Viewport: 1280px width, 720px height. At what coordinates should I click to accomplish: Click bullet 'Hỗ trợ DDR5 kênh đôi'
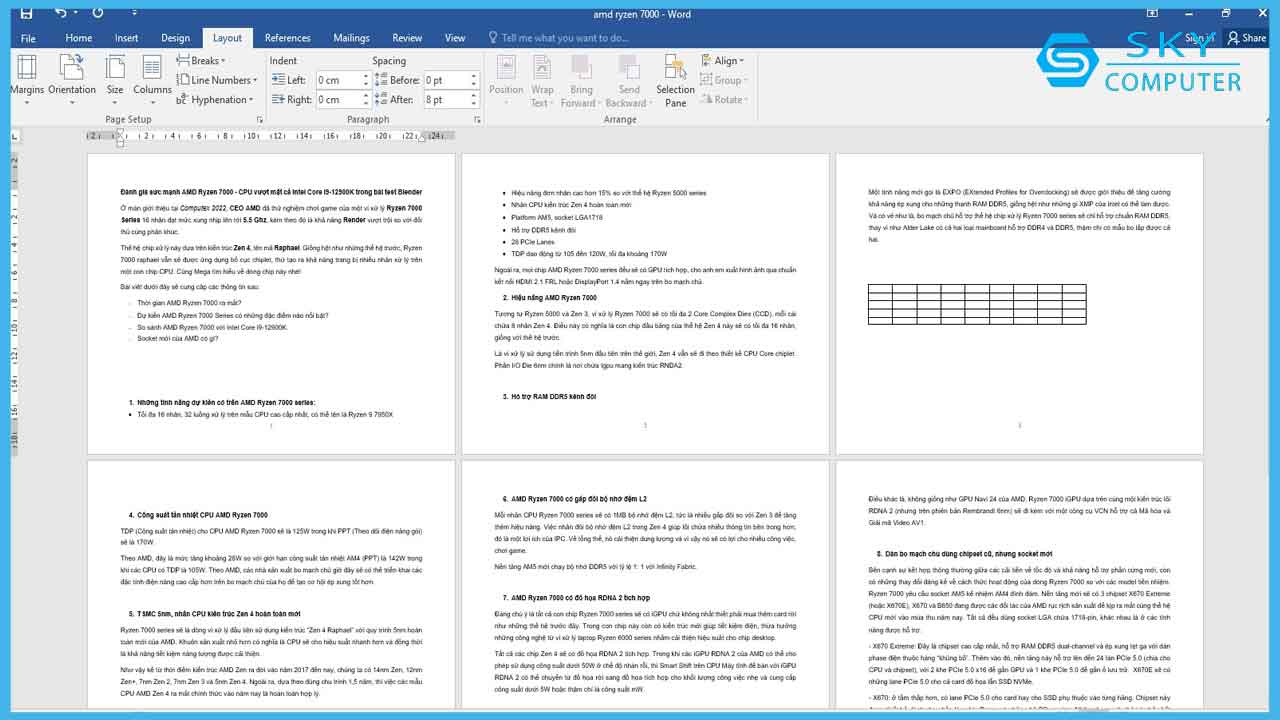544,229
